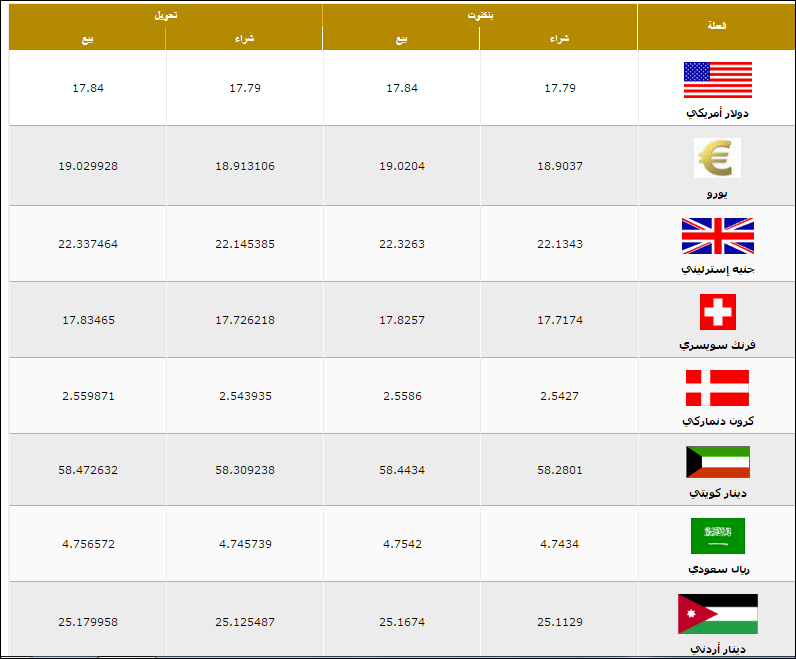Select the sterling transfer sell rate 22.337464

pos(88,244)
